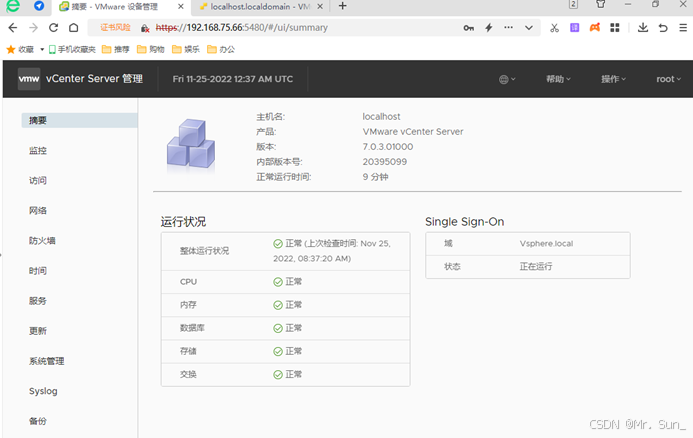This screenshot has width=693, height=438.
Task: Open the 娱乐 bookmarks folder
Action: [186, 50]
